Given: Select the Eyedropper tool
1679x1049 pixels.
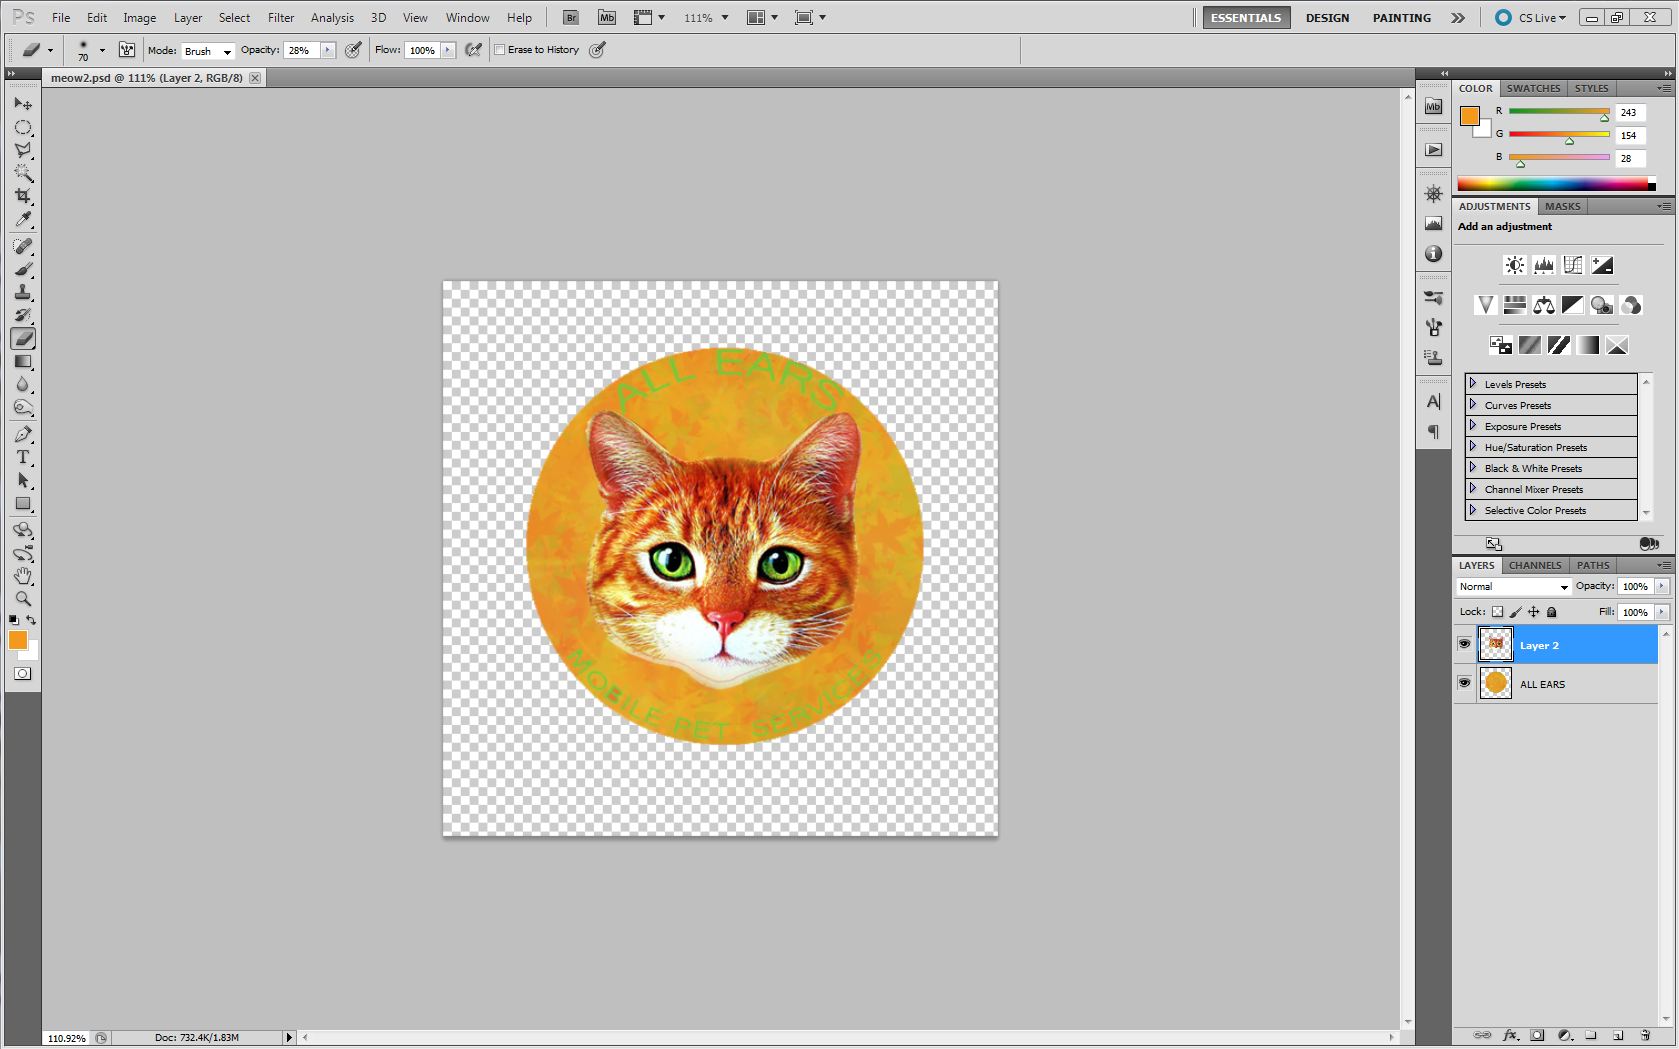Looking at the screenshot, I should click(23, 220).
